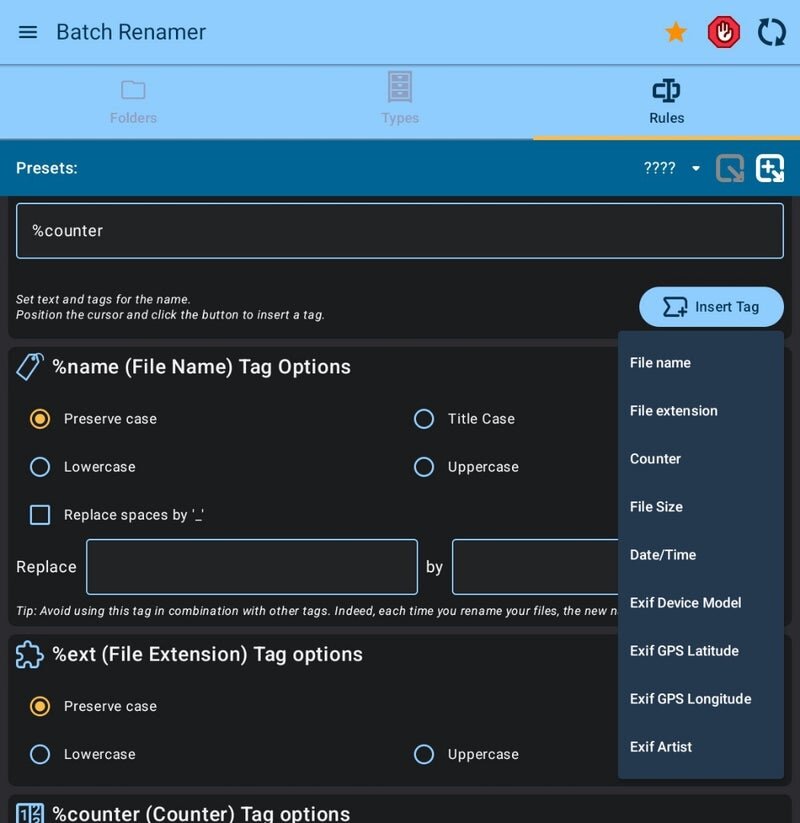Click the %counter (Counter) Tag options heading
The width and height of the screenshot is (800, 823).
coord(201,814)
